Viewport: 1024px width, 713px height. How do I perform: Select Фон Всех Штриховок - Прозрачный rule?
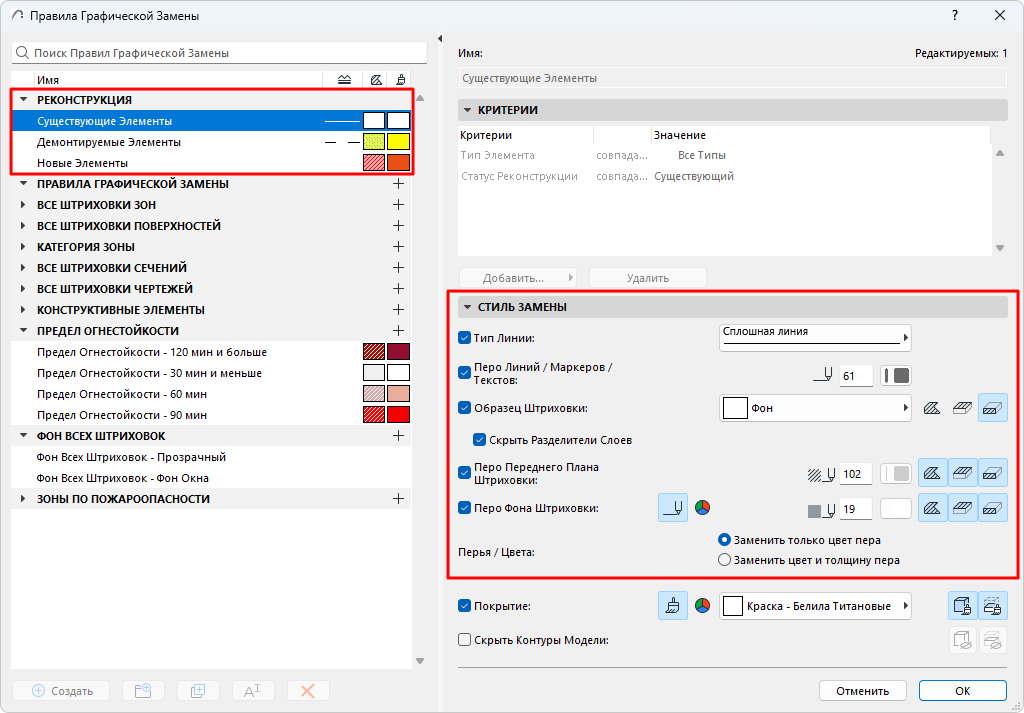pyautogui.click(x=212, y=457)
